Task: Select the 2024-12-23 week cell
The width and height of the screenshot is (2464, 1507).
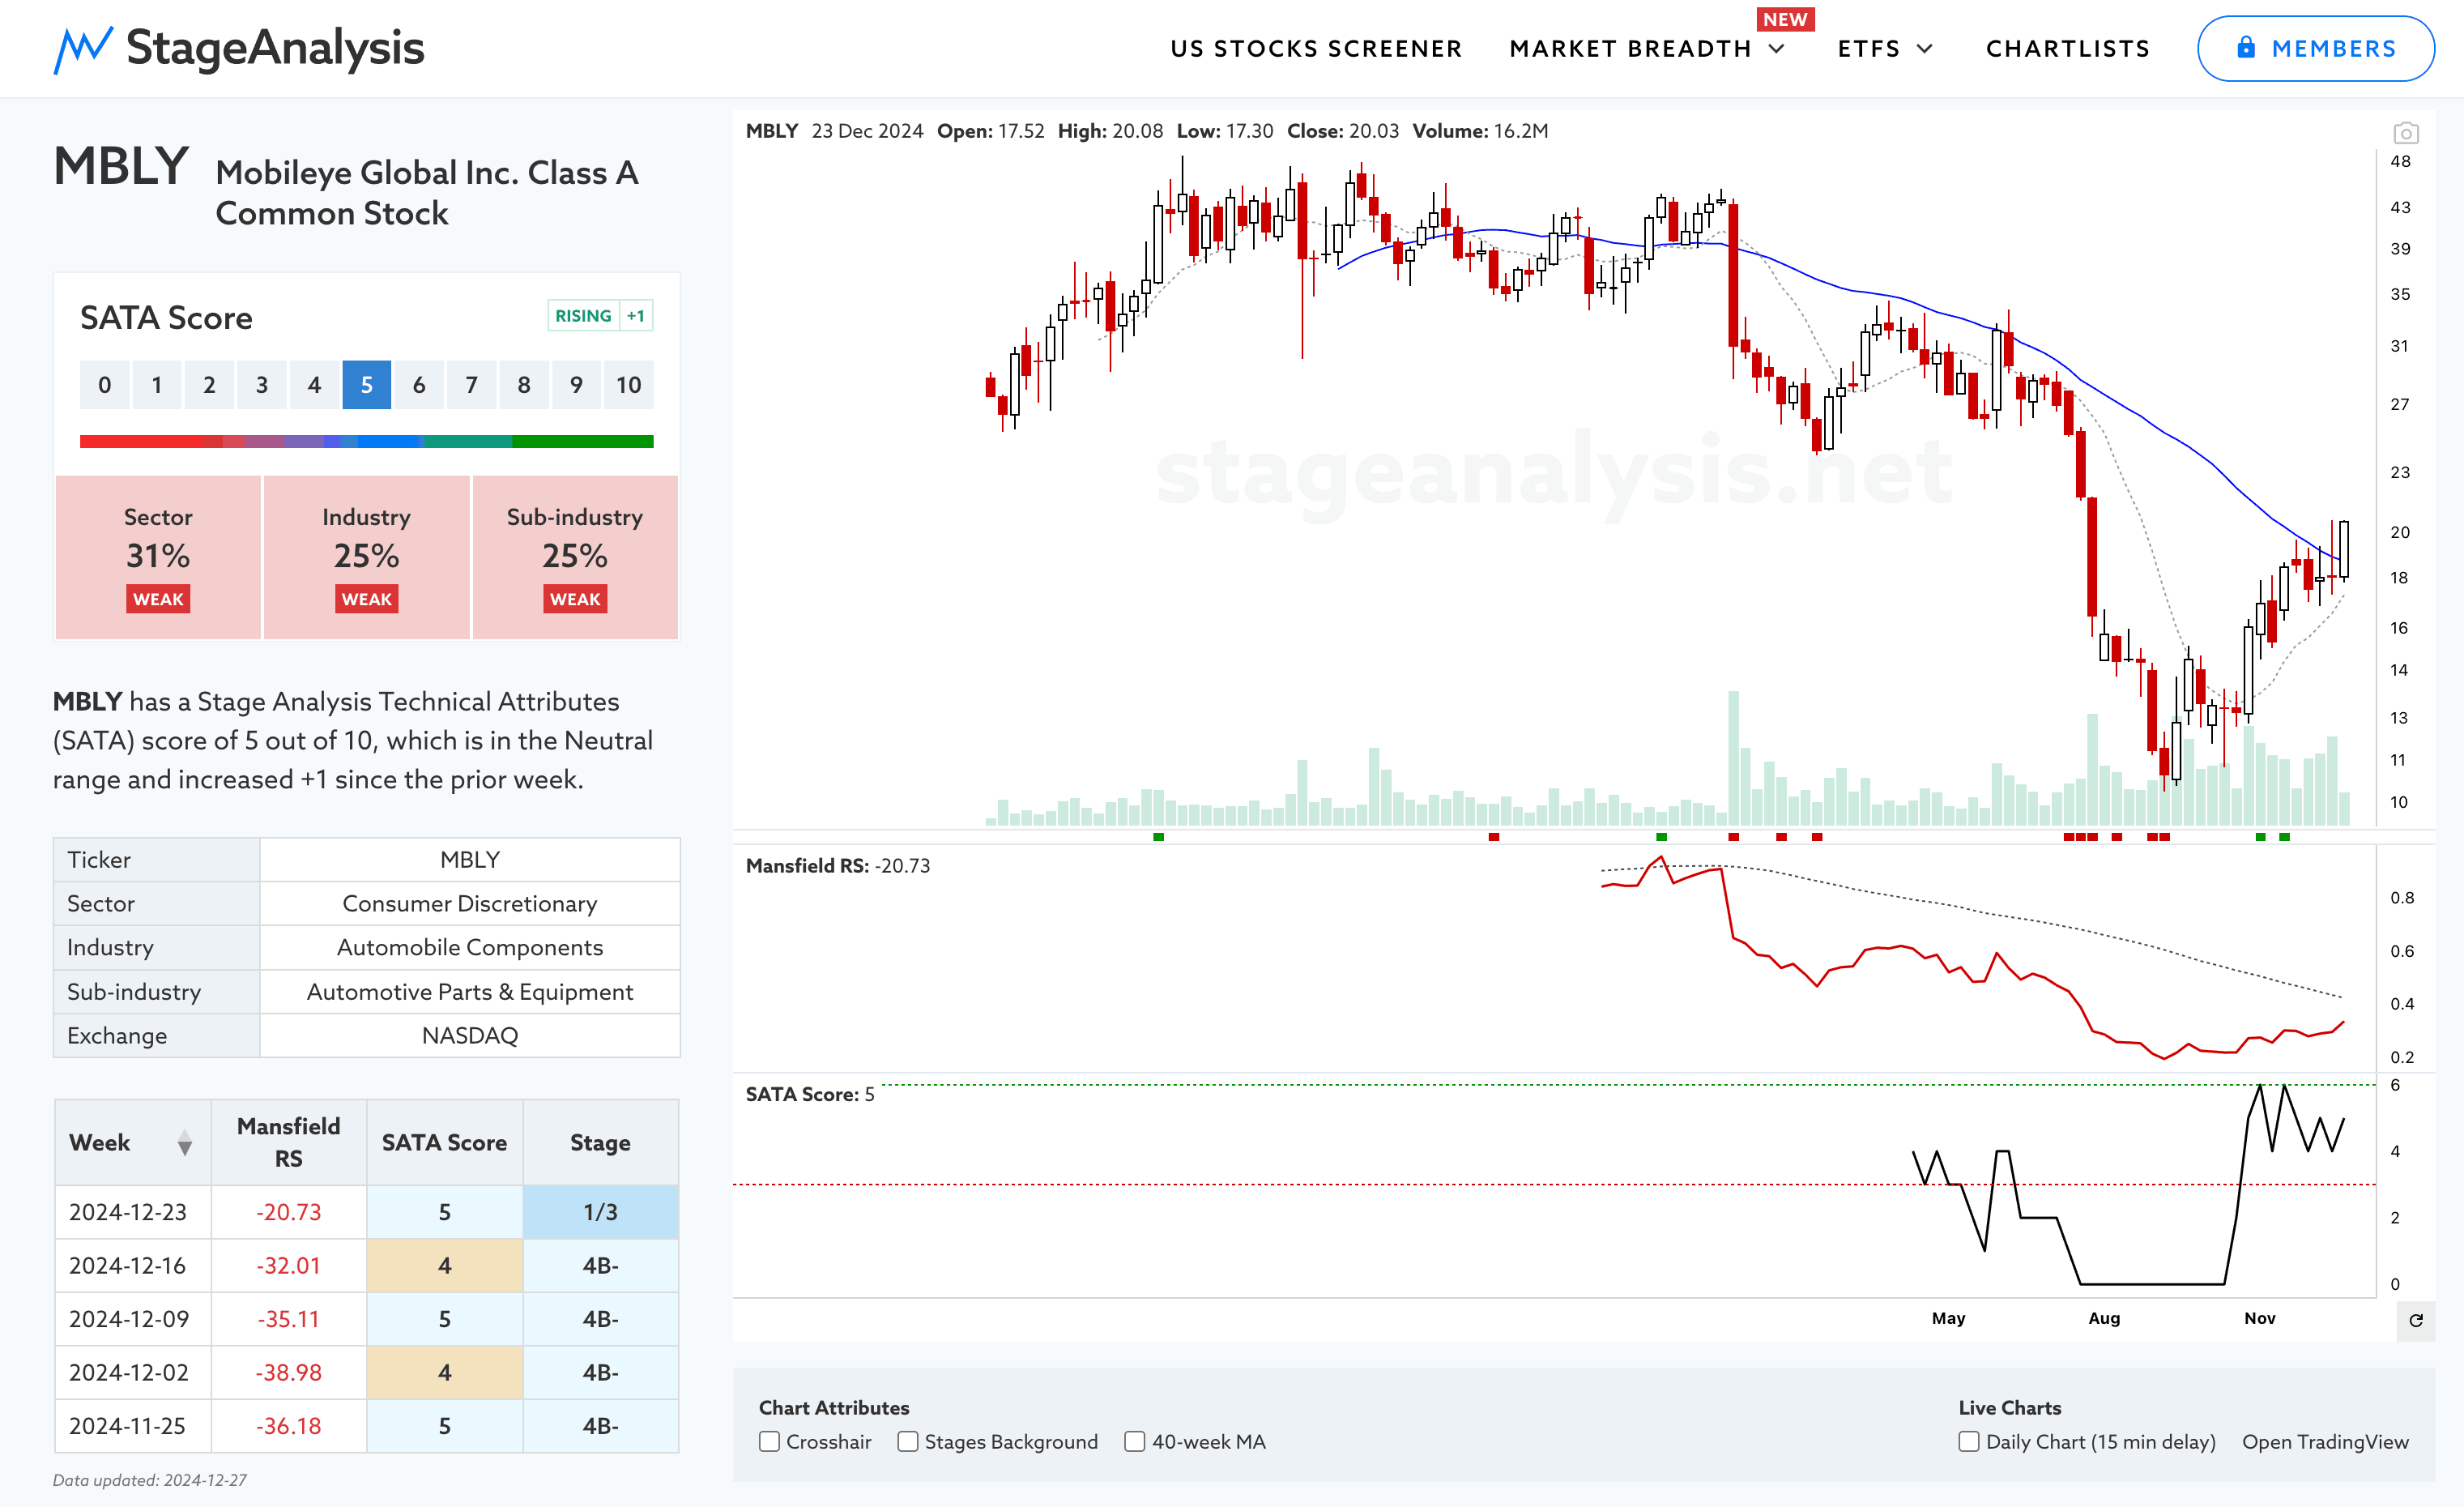Action: [x=133, y=1212]
